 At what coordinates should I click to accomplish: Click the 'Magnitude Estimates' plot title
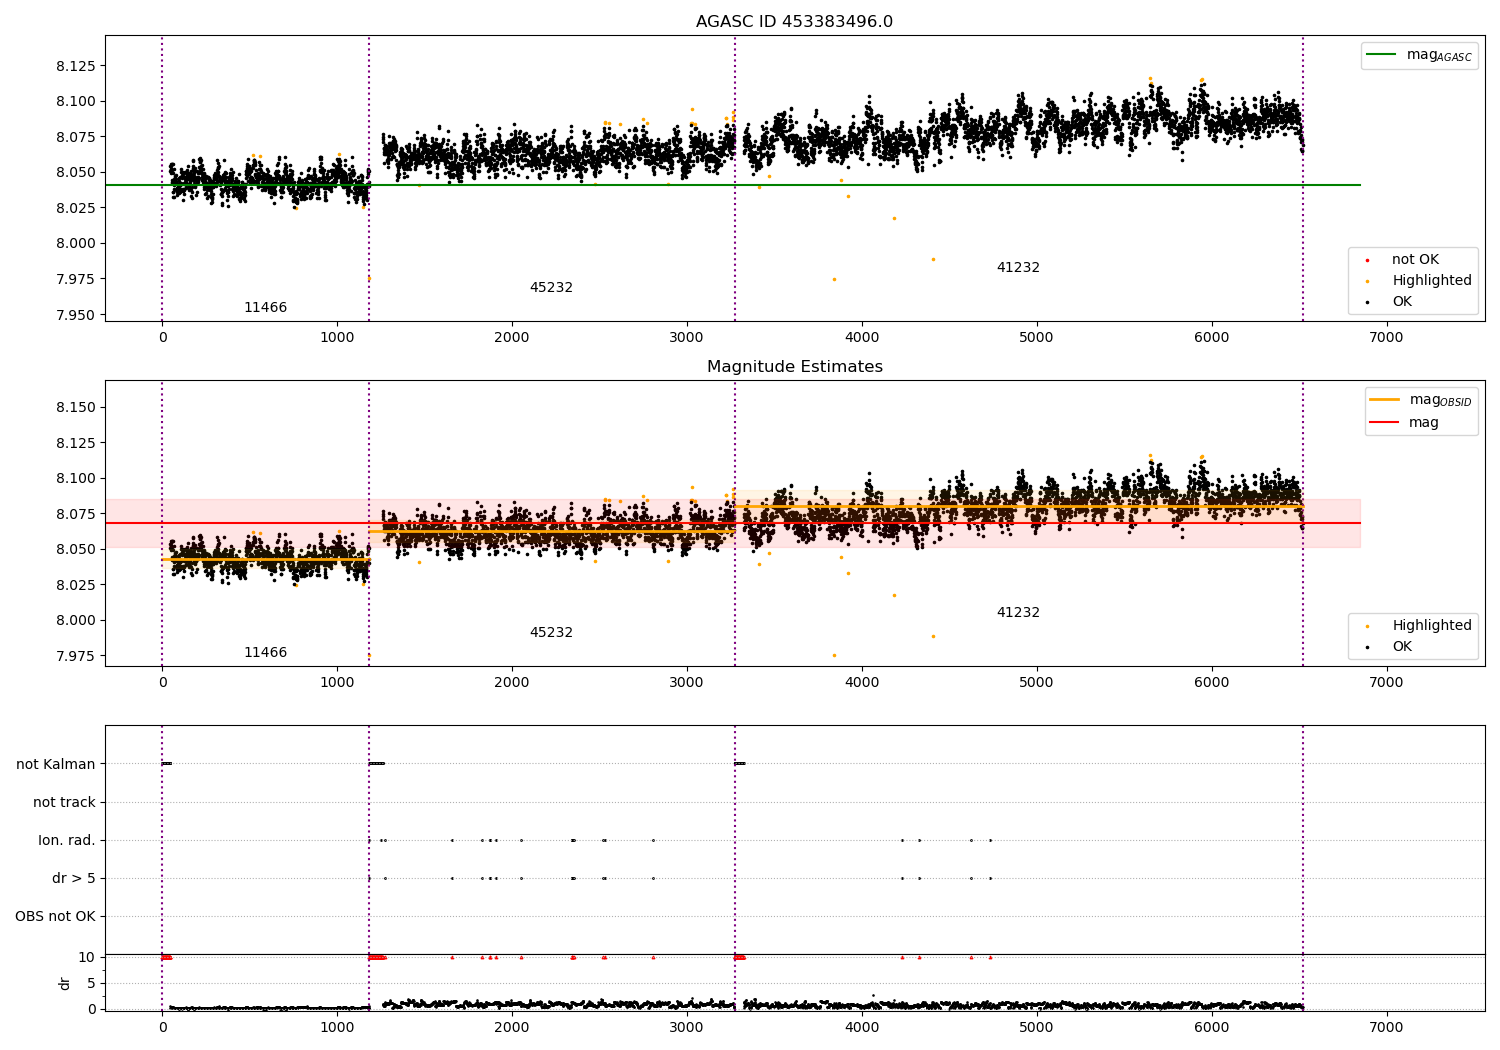[795, 367]
